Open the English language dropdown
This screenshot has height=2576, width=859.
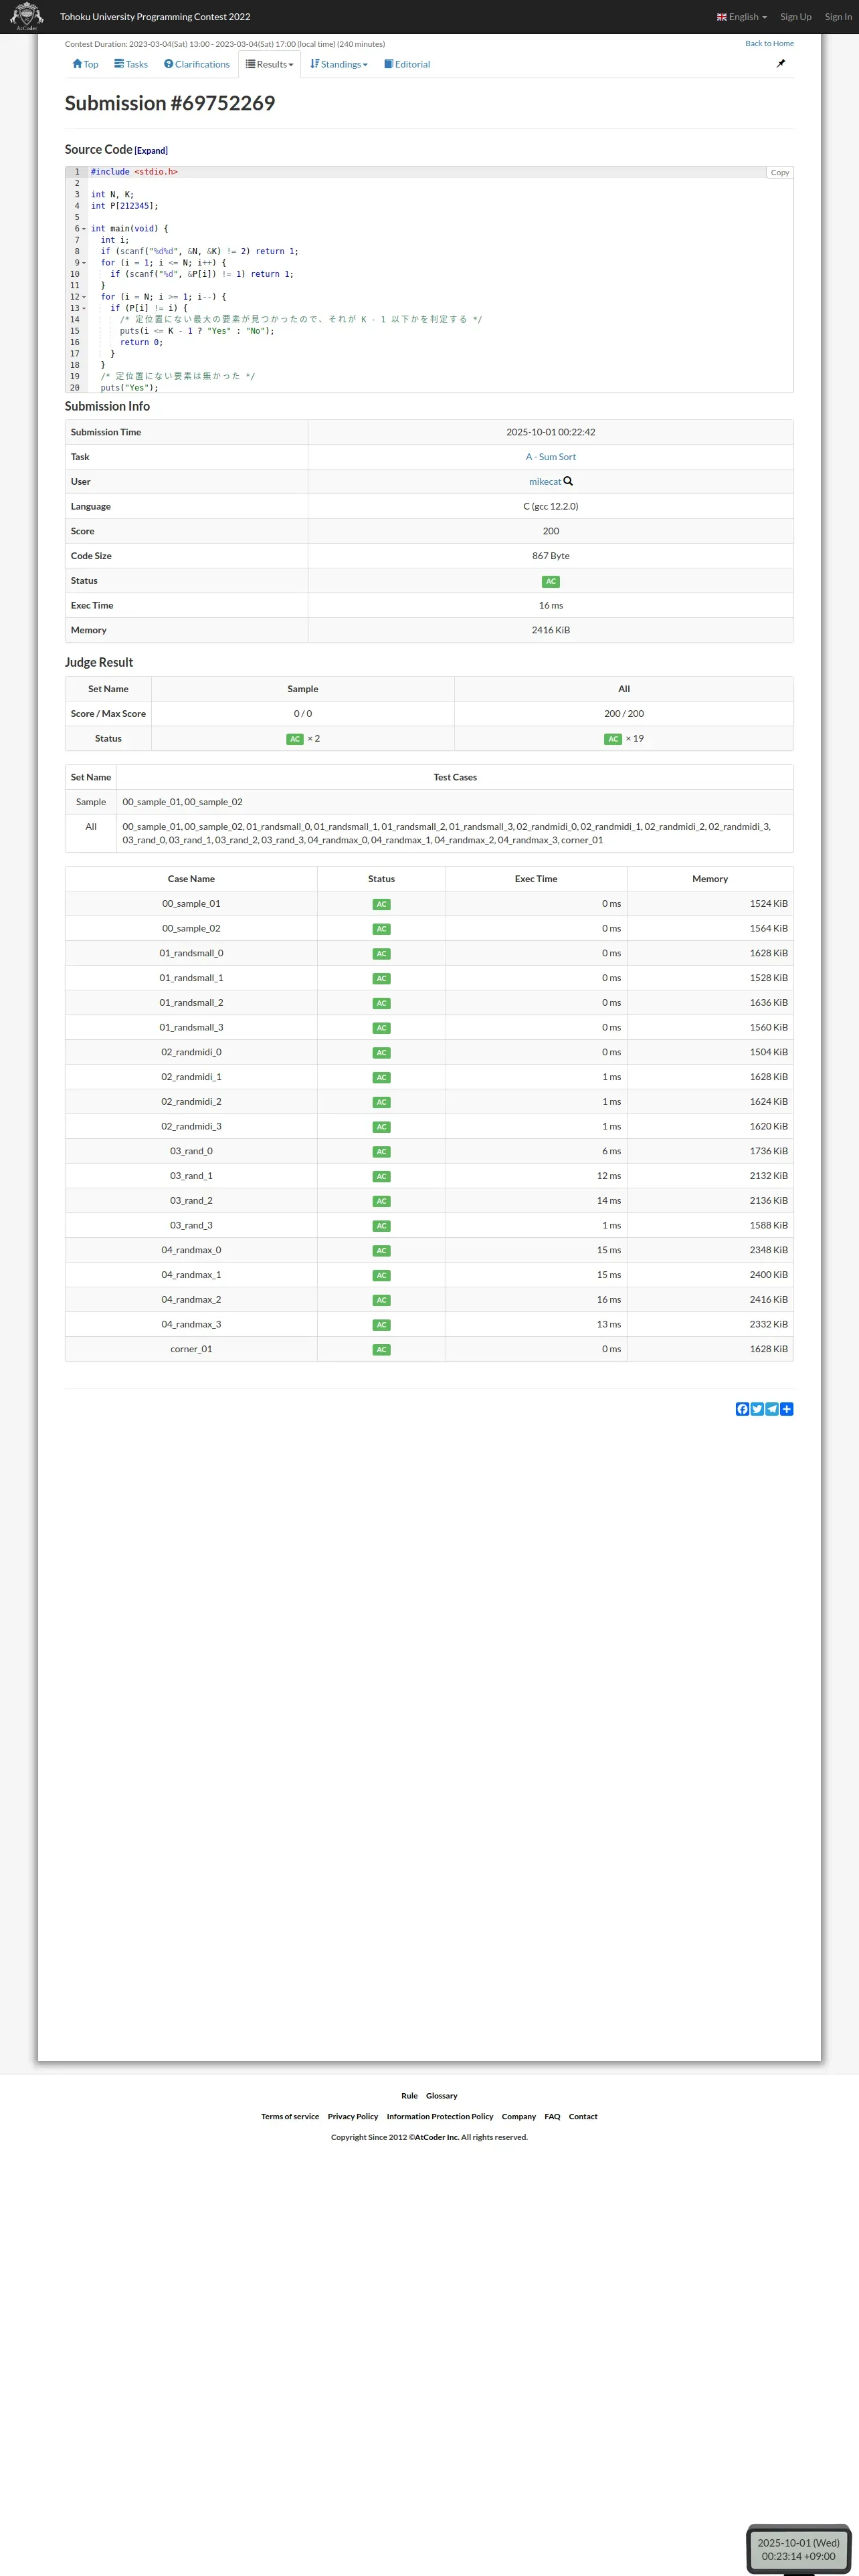(742, 17)
